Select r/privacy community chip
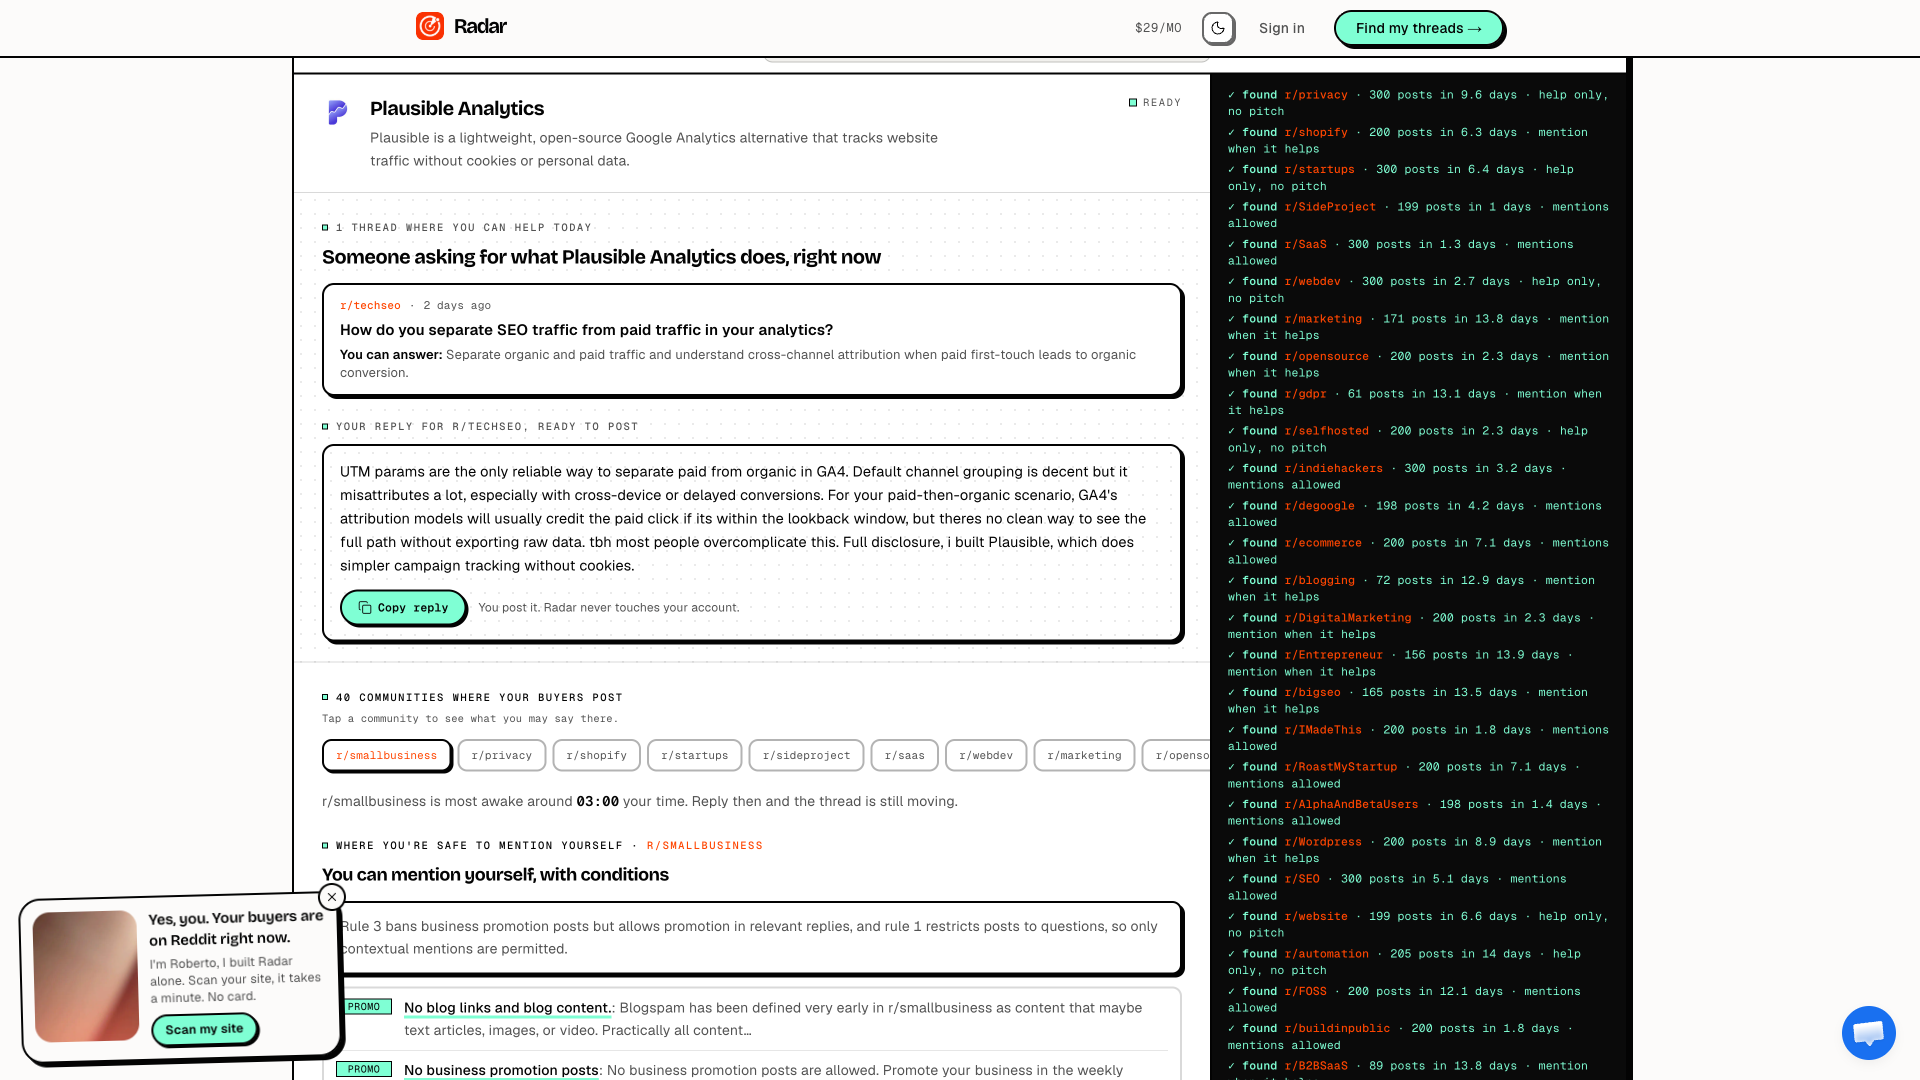The width and height of the screenshot is (1920, 1080). pyautogui.click(x=502, y=756)
